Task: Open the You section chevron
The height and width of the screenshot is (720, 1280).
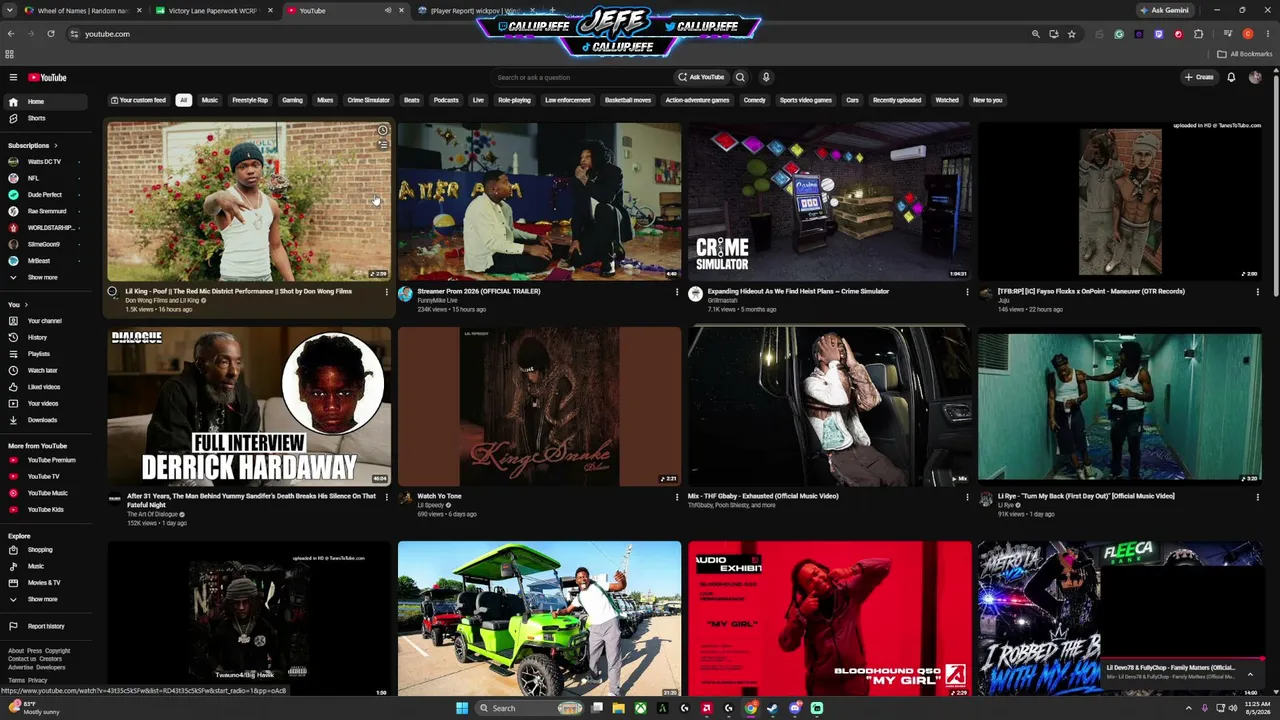Action: pyautogui.click(x=26, y=305)
